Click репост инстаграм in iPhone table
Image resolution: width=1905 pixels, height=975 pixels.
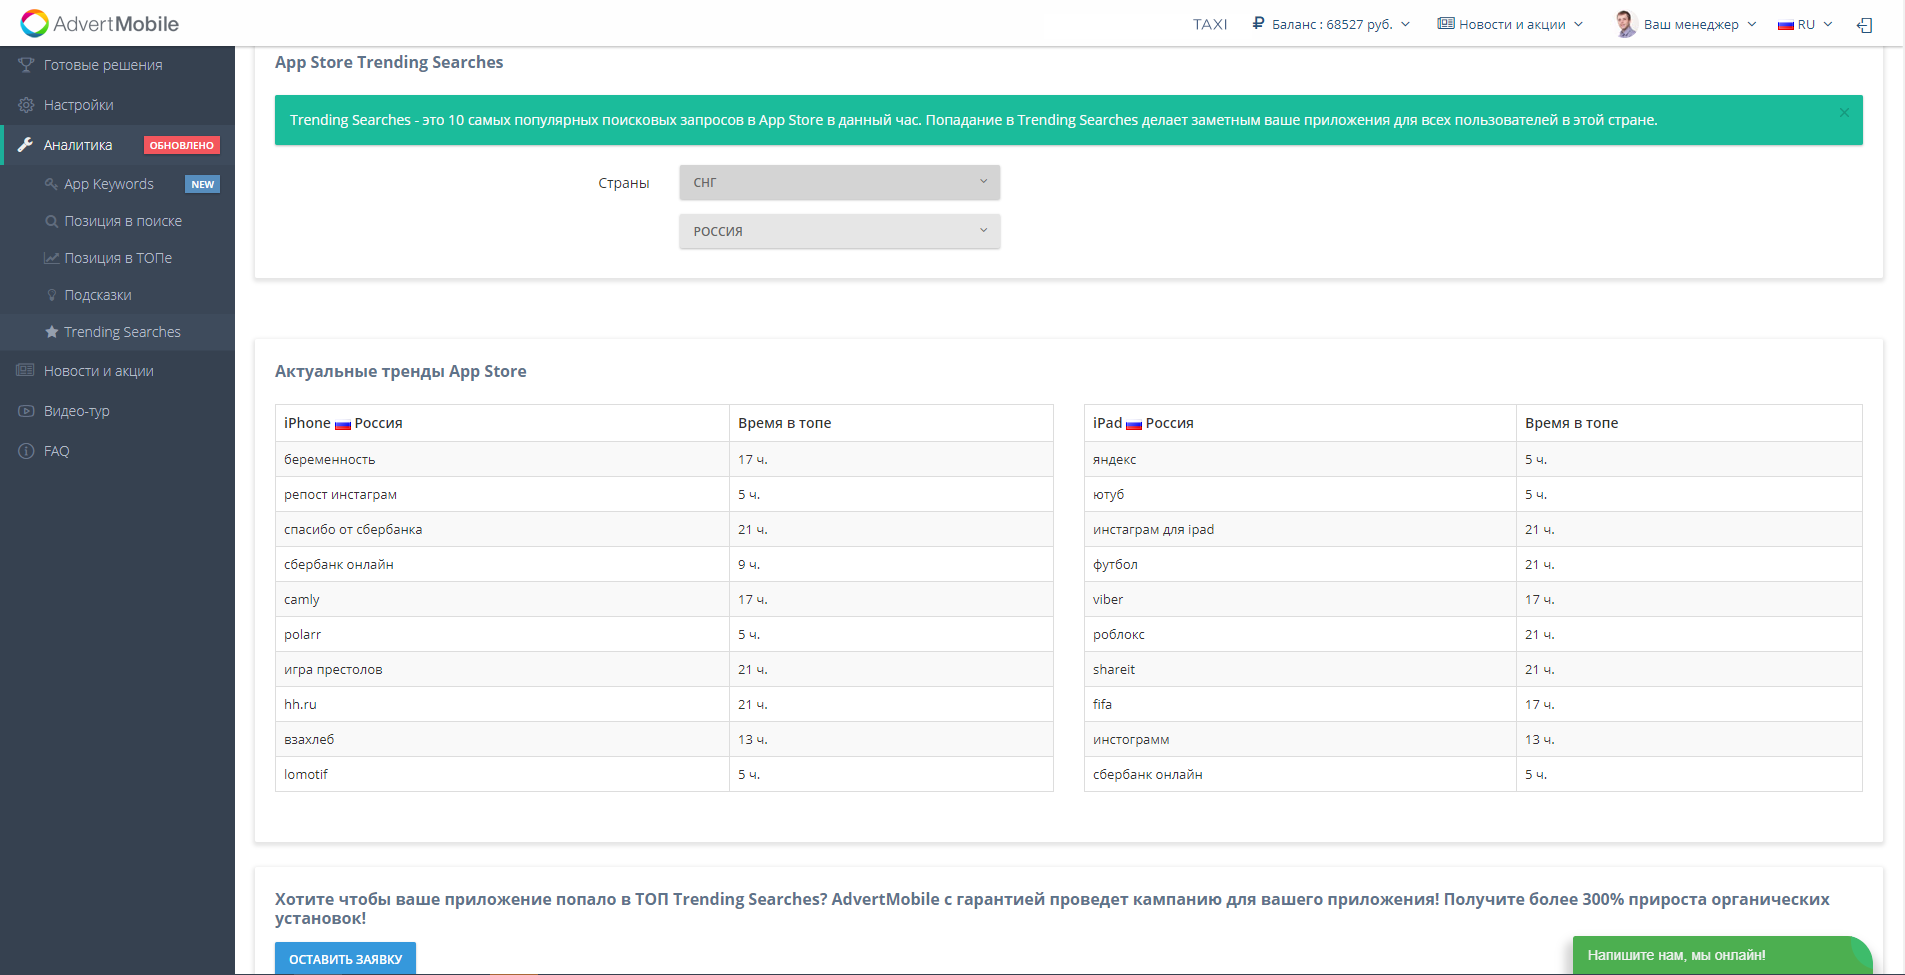point(340,494)
